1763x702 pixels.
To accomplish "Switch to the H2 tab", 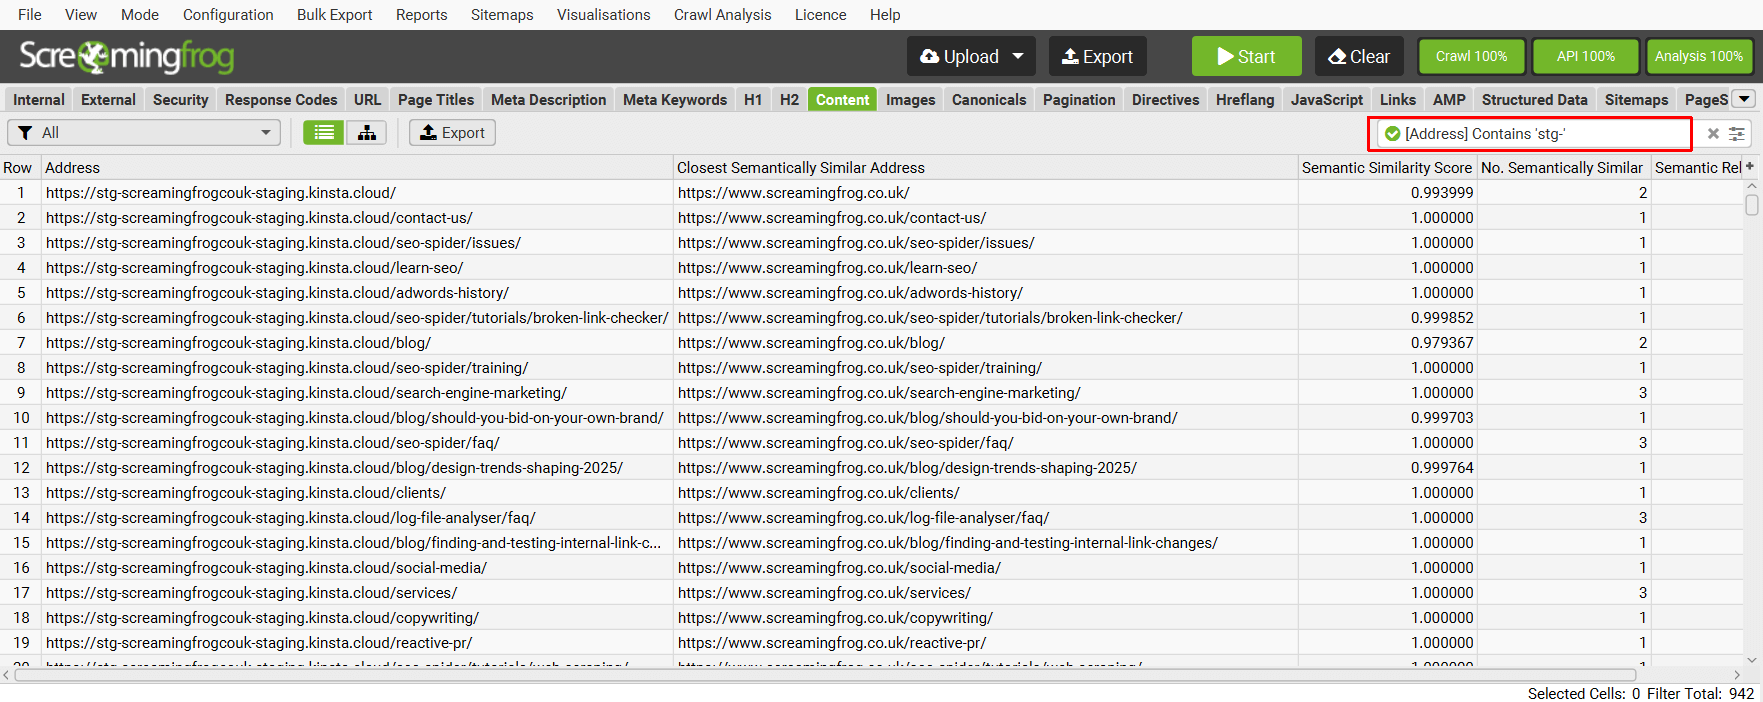I will tap(789, 99).
